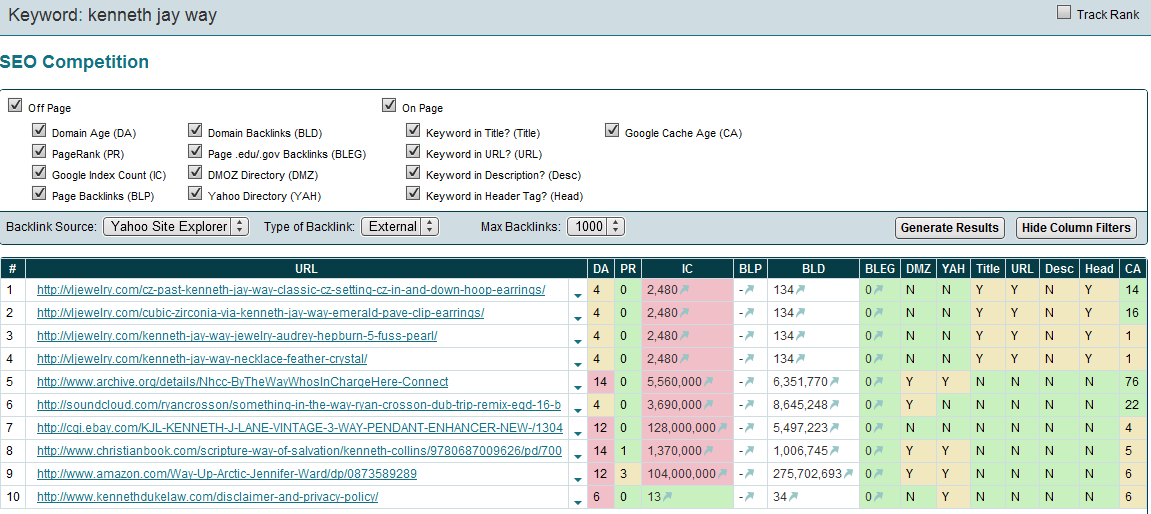Click arrow icon next to BLD 275,702,693
Viewport: 1151px width, 514px height.
coord(848,474)
